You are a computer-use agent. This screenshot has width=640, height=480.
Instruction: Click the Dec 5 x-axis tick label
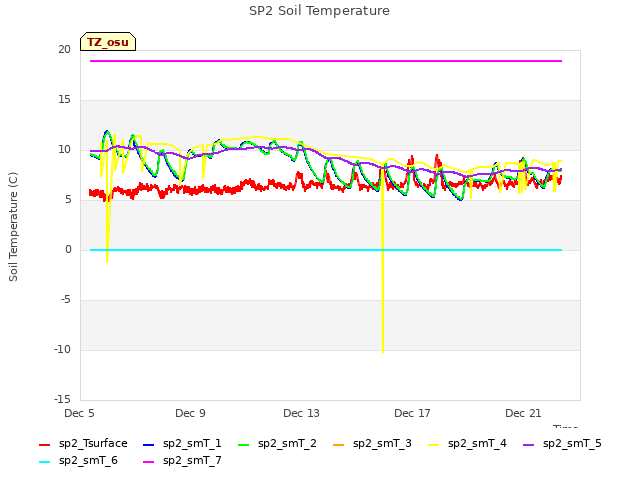(x=79, y=413)
